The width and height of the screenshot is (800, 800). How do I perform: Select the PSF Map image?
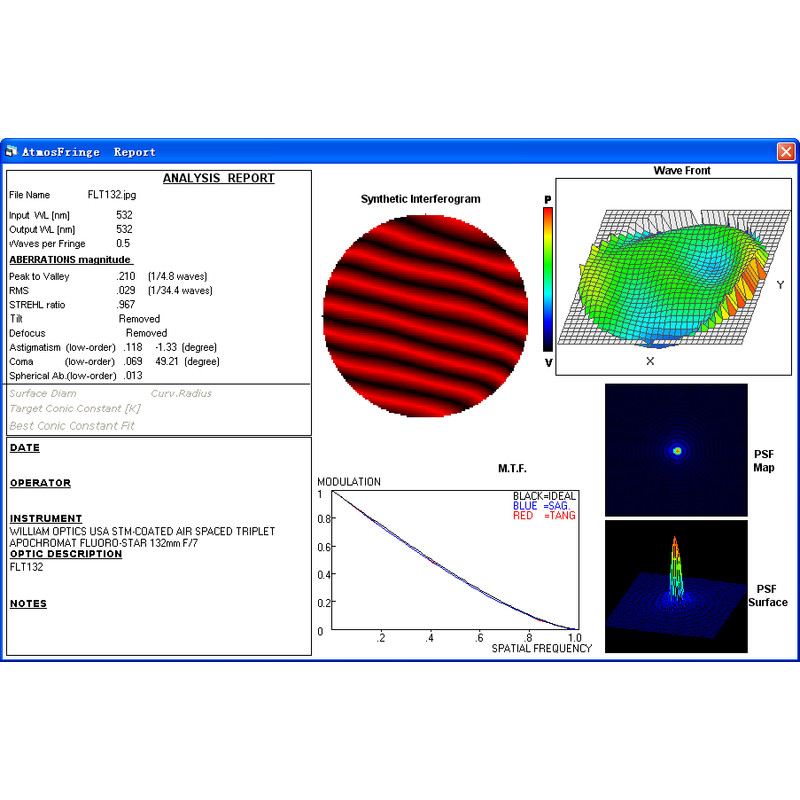675,450
